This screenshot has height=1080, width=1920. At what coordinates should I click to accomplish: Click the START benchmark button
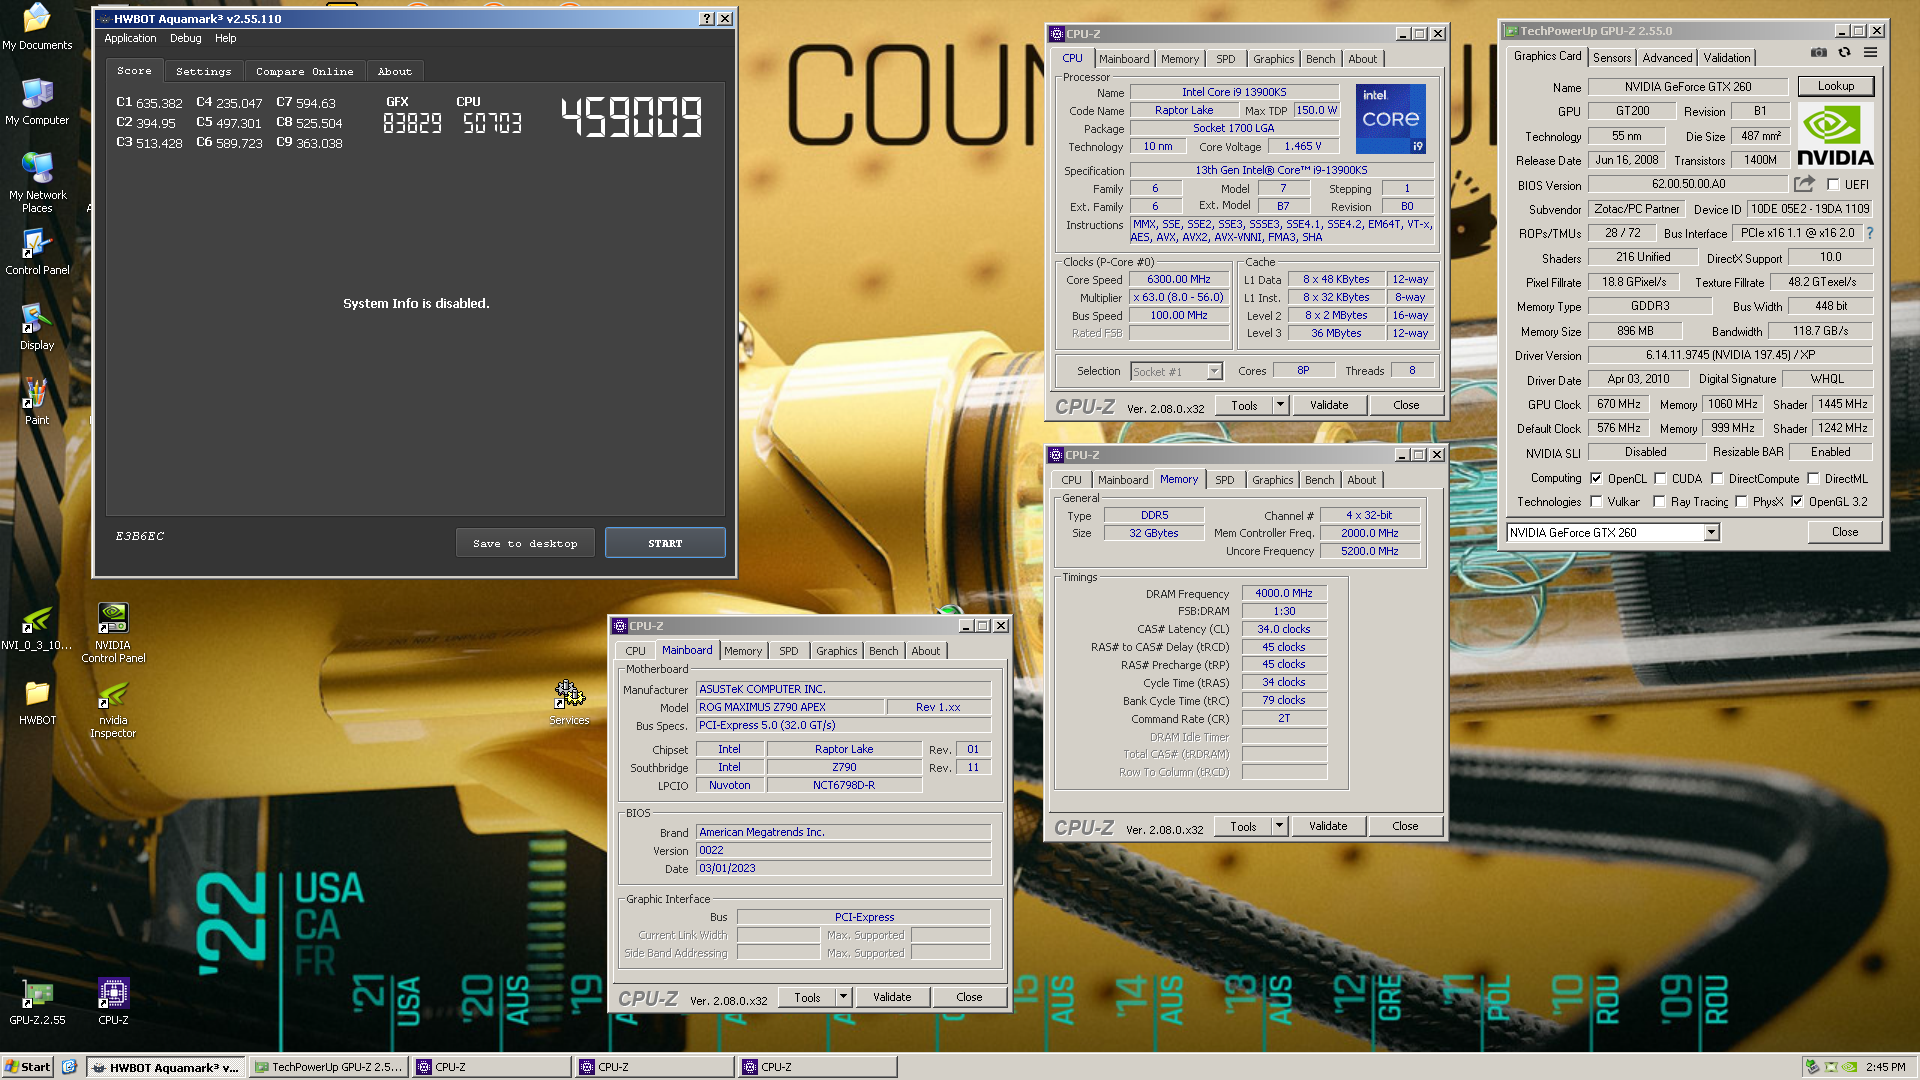(x=665, y=543)
